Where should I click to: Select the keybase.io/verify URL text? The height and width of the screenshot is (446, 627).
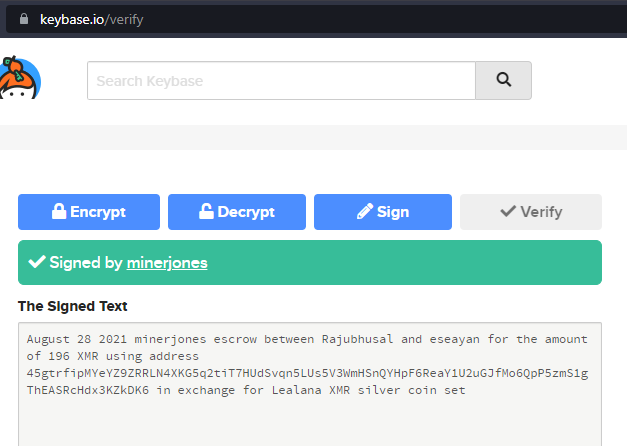[x=92, y=19]
